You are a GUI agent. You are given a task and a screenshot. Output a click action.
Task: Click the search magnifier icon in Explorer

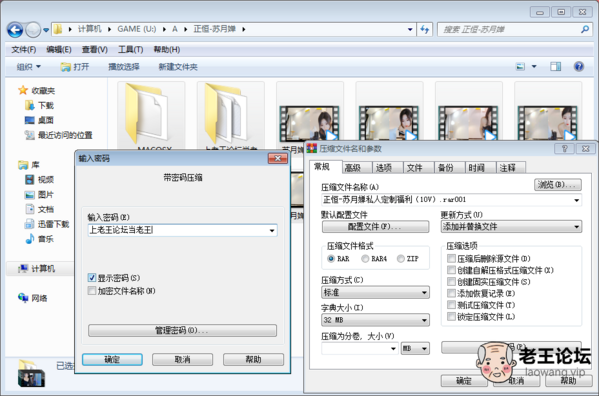pyautogui.click(x=584, y=29)
